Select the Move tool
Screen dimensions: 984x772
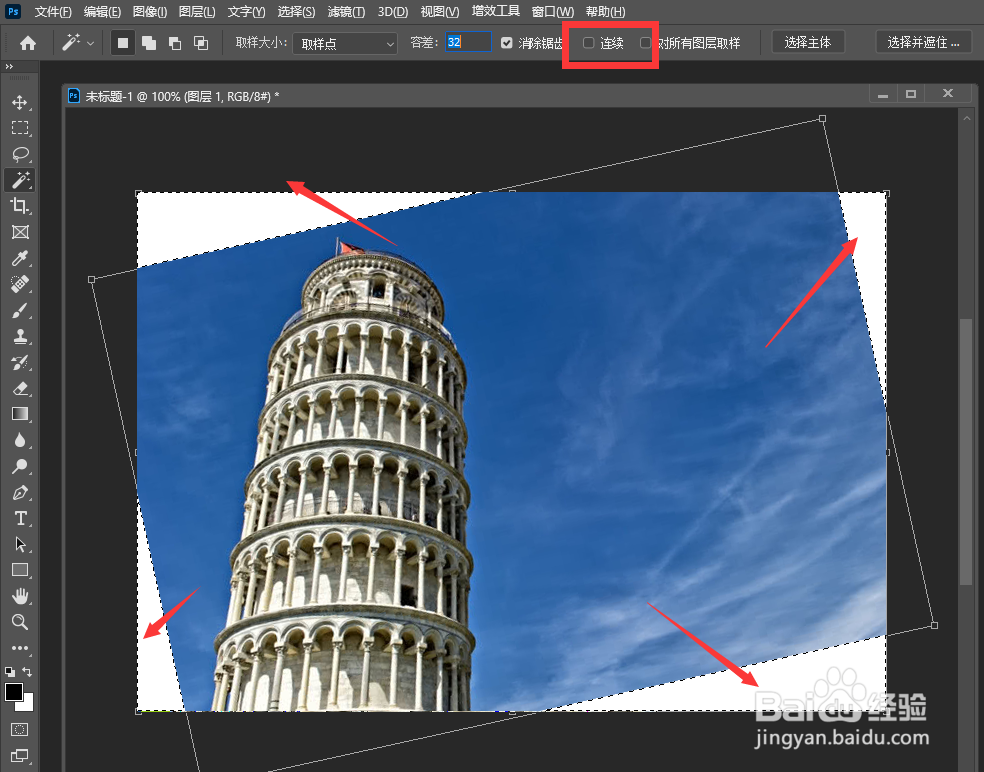pyautogui.click(x=21, y=101)
